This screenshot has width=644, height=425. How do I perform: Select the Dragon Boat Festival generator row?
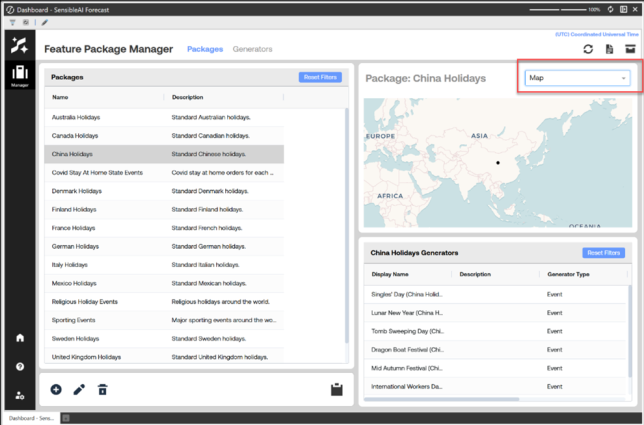click(x=496, y=350)
